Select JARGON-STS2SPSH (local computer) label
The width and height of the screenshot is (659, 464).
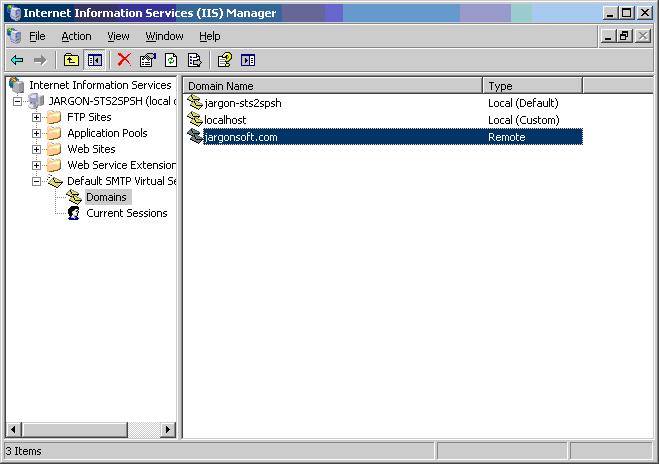tap(112, 101)
